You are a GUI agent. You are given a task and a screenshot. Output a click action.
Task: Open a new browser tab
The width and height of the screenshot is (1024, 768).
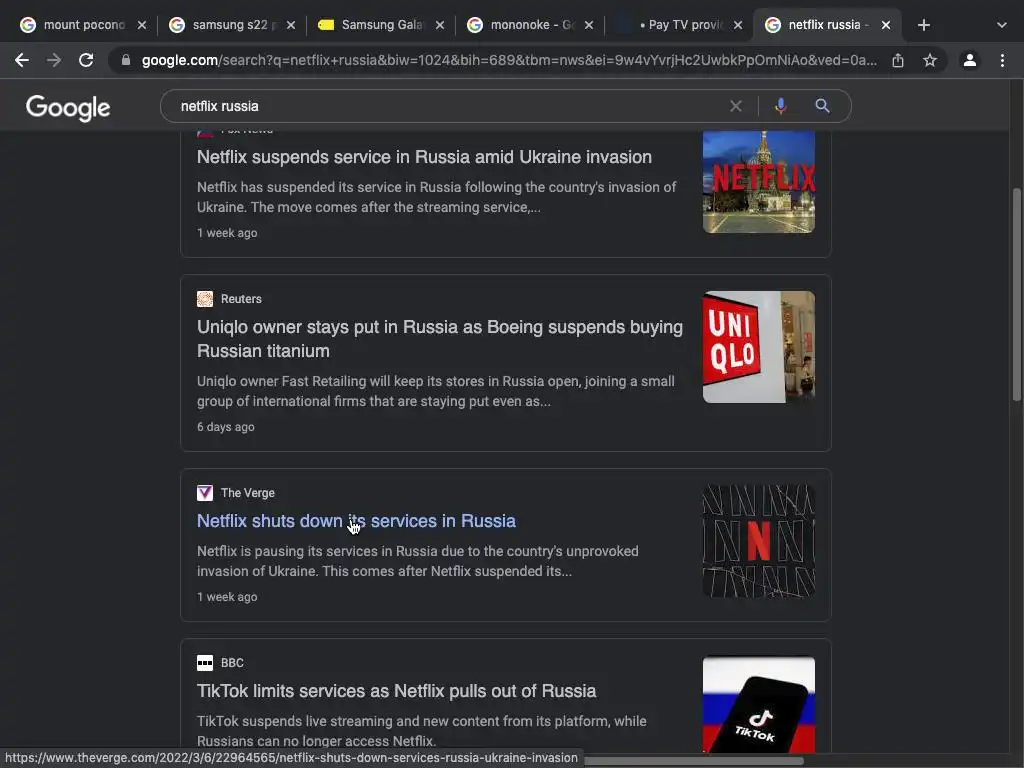click(923, 25)
